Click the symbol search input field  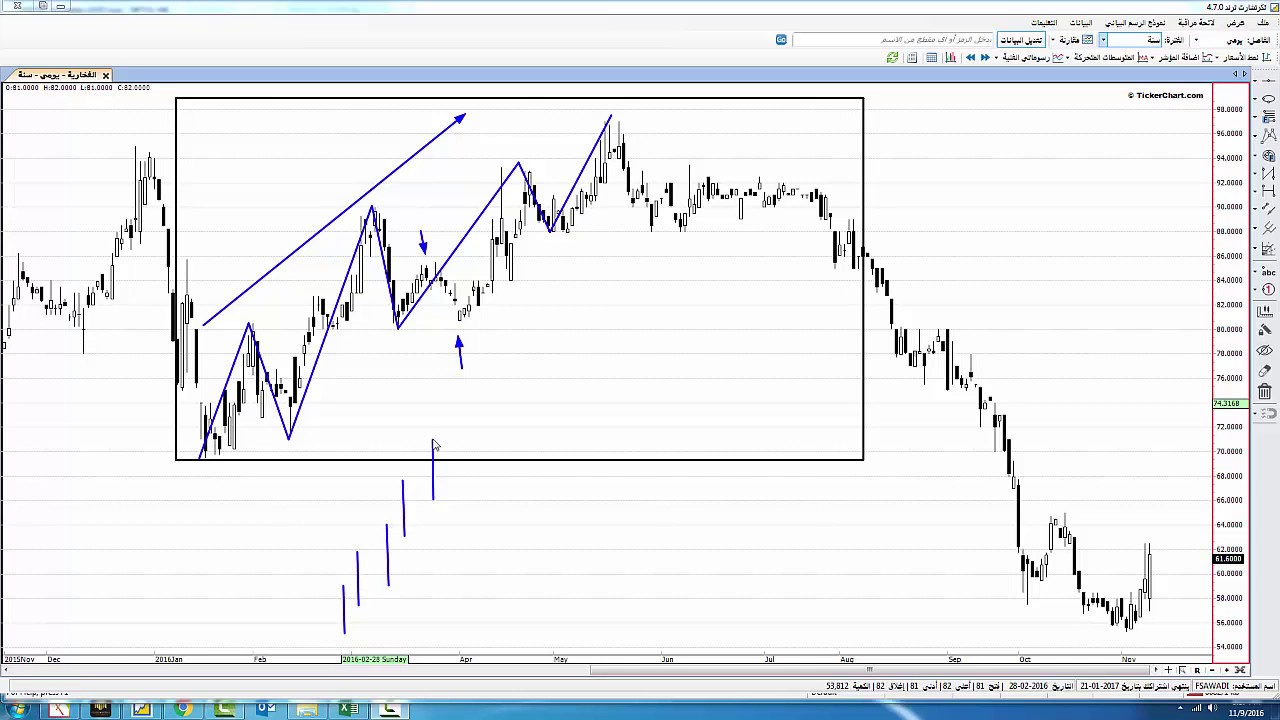(x=893, y=40)
